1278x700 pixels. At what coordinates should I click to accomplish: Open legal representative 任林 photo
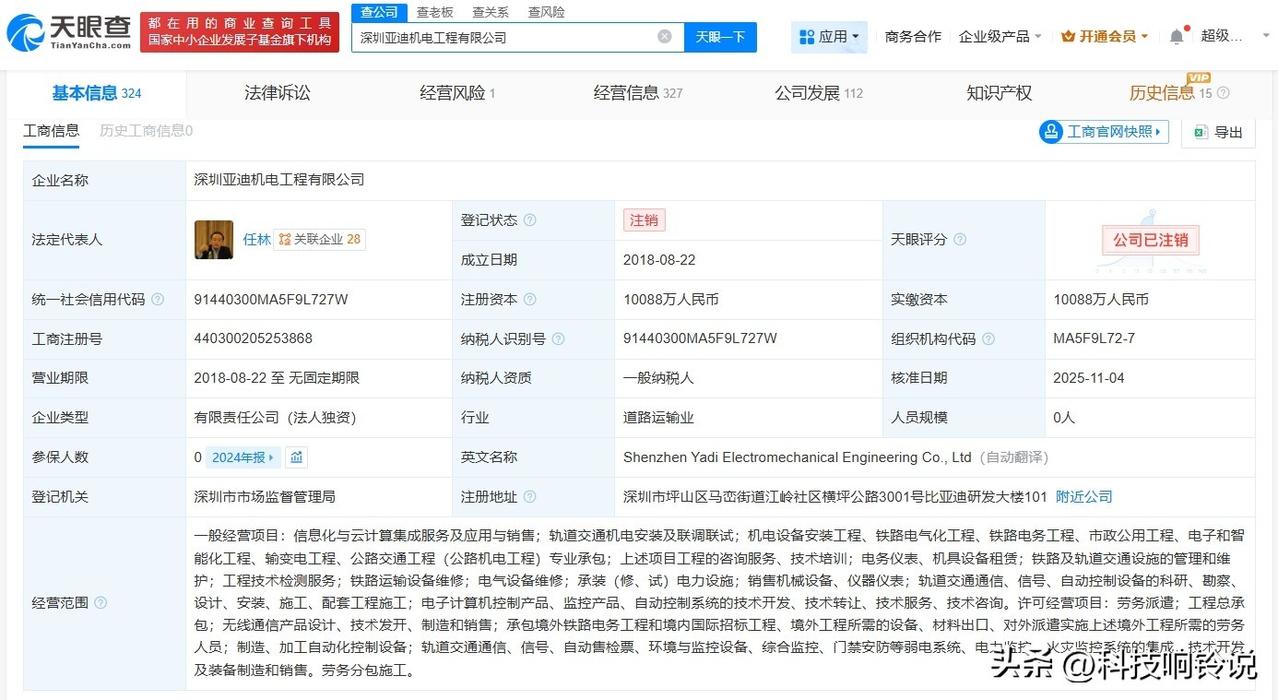(214, 240)
